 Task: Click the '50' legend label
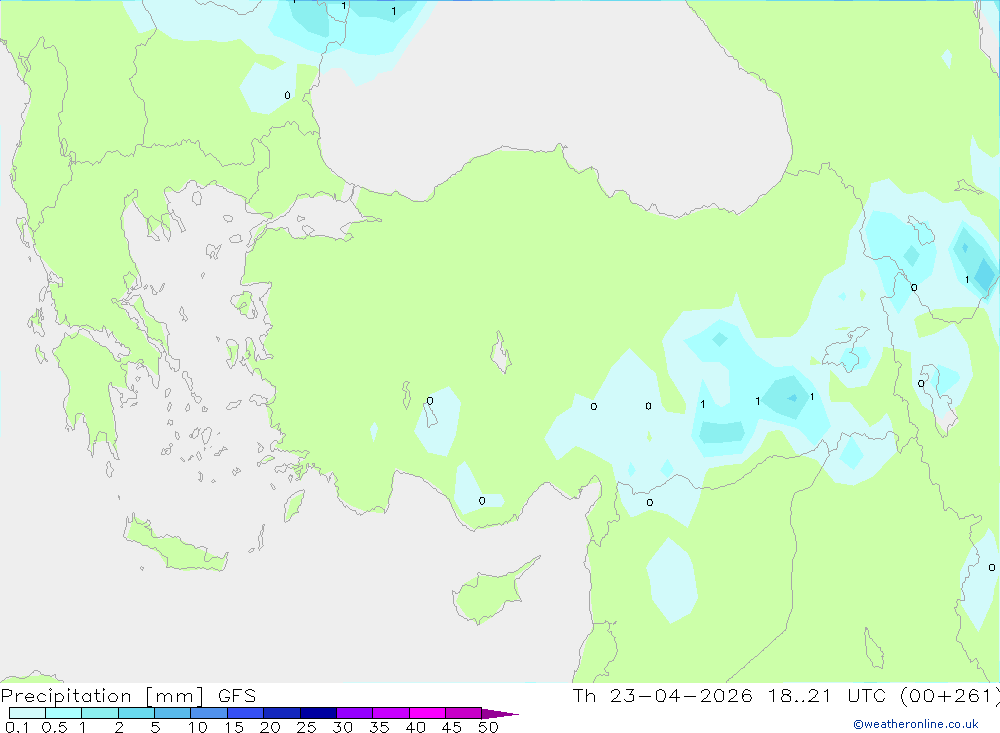(x=489, y=727)
